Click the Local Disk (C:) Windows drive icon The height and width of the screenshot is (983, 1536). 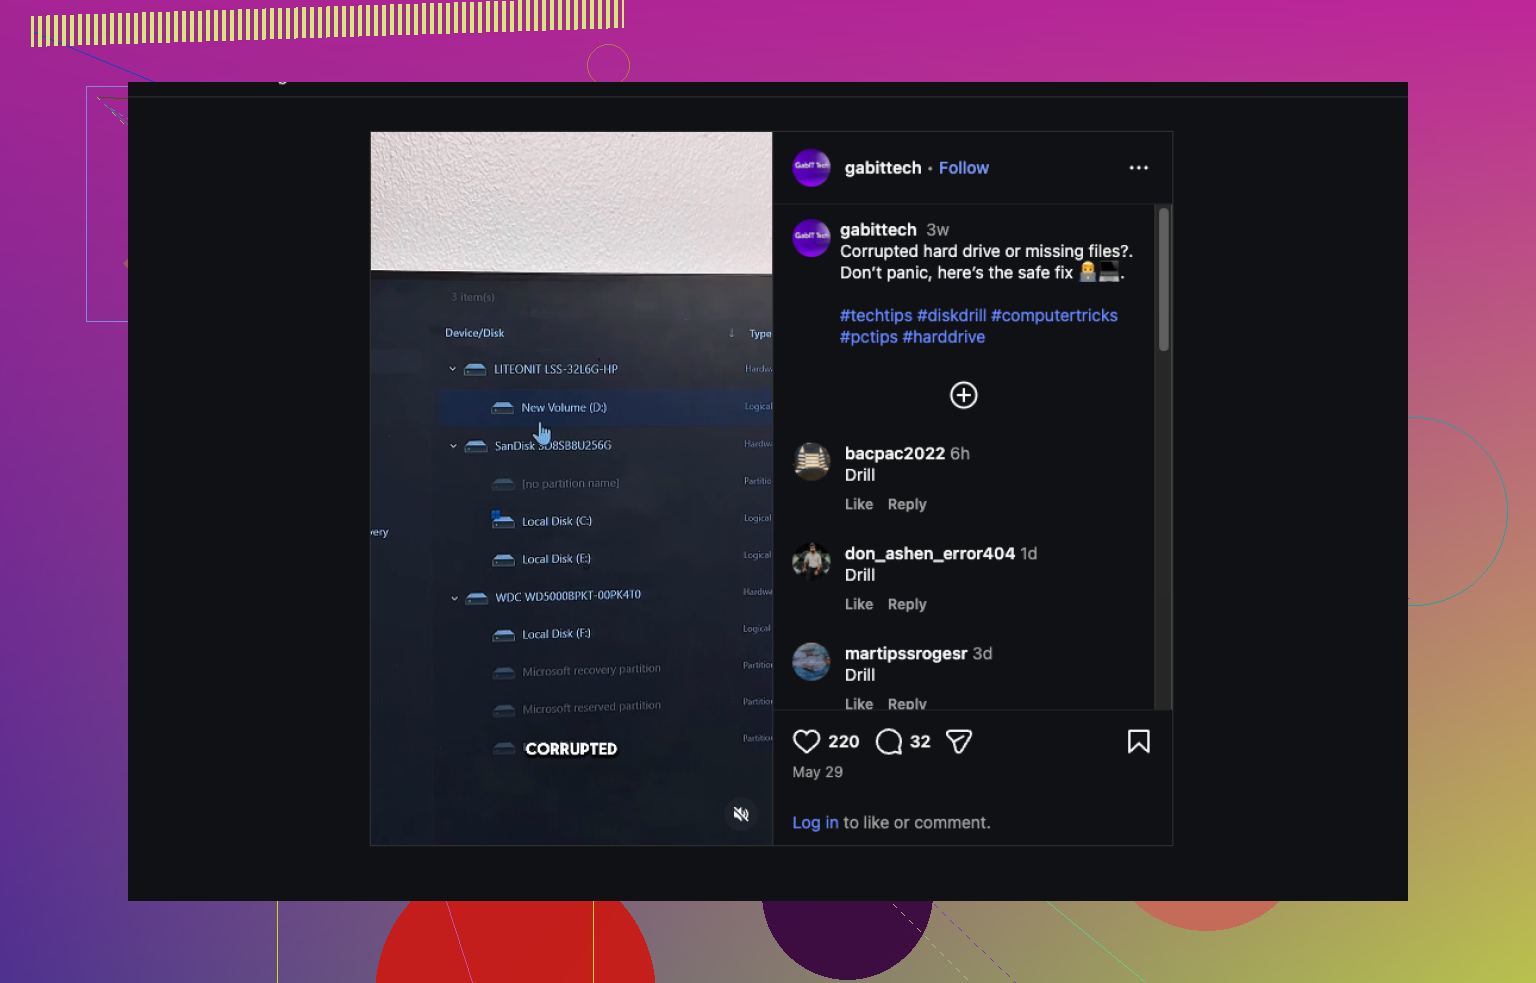point(502,520)
